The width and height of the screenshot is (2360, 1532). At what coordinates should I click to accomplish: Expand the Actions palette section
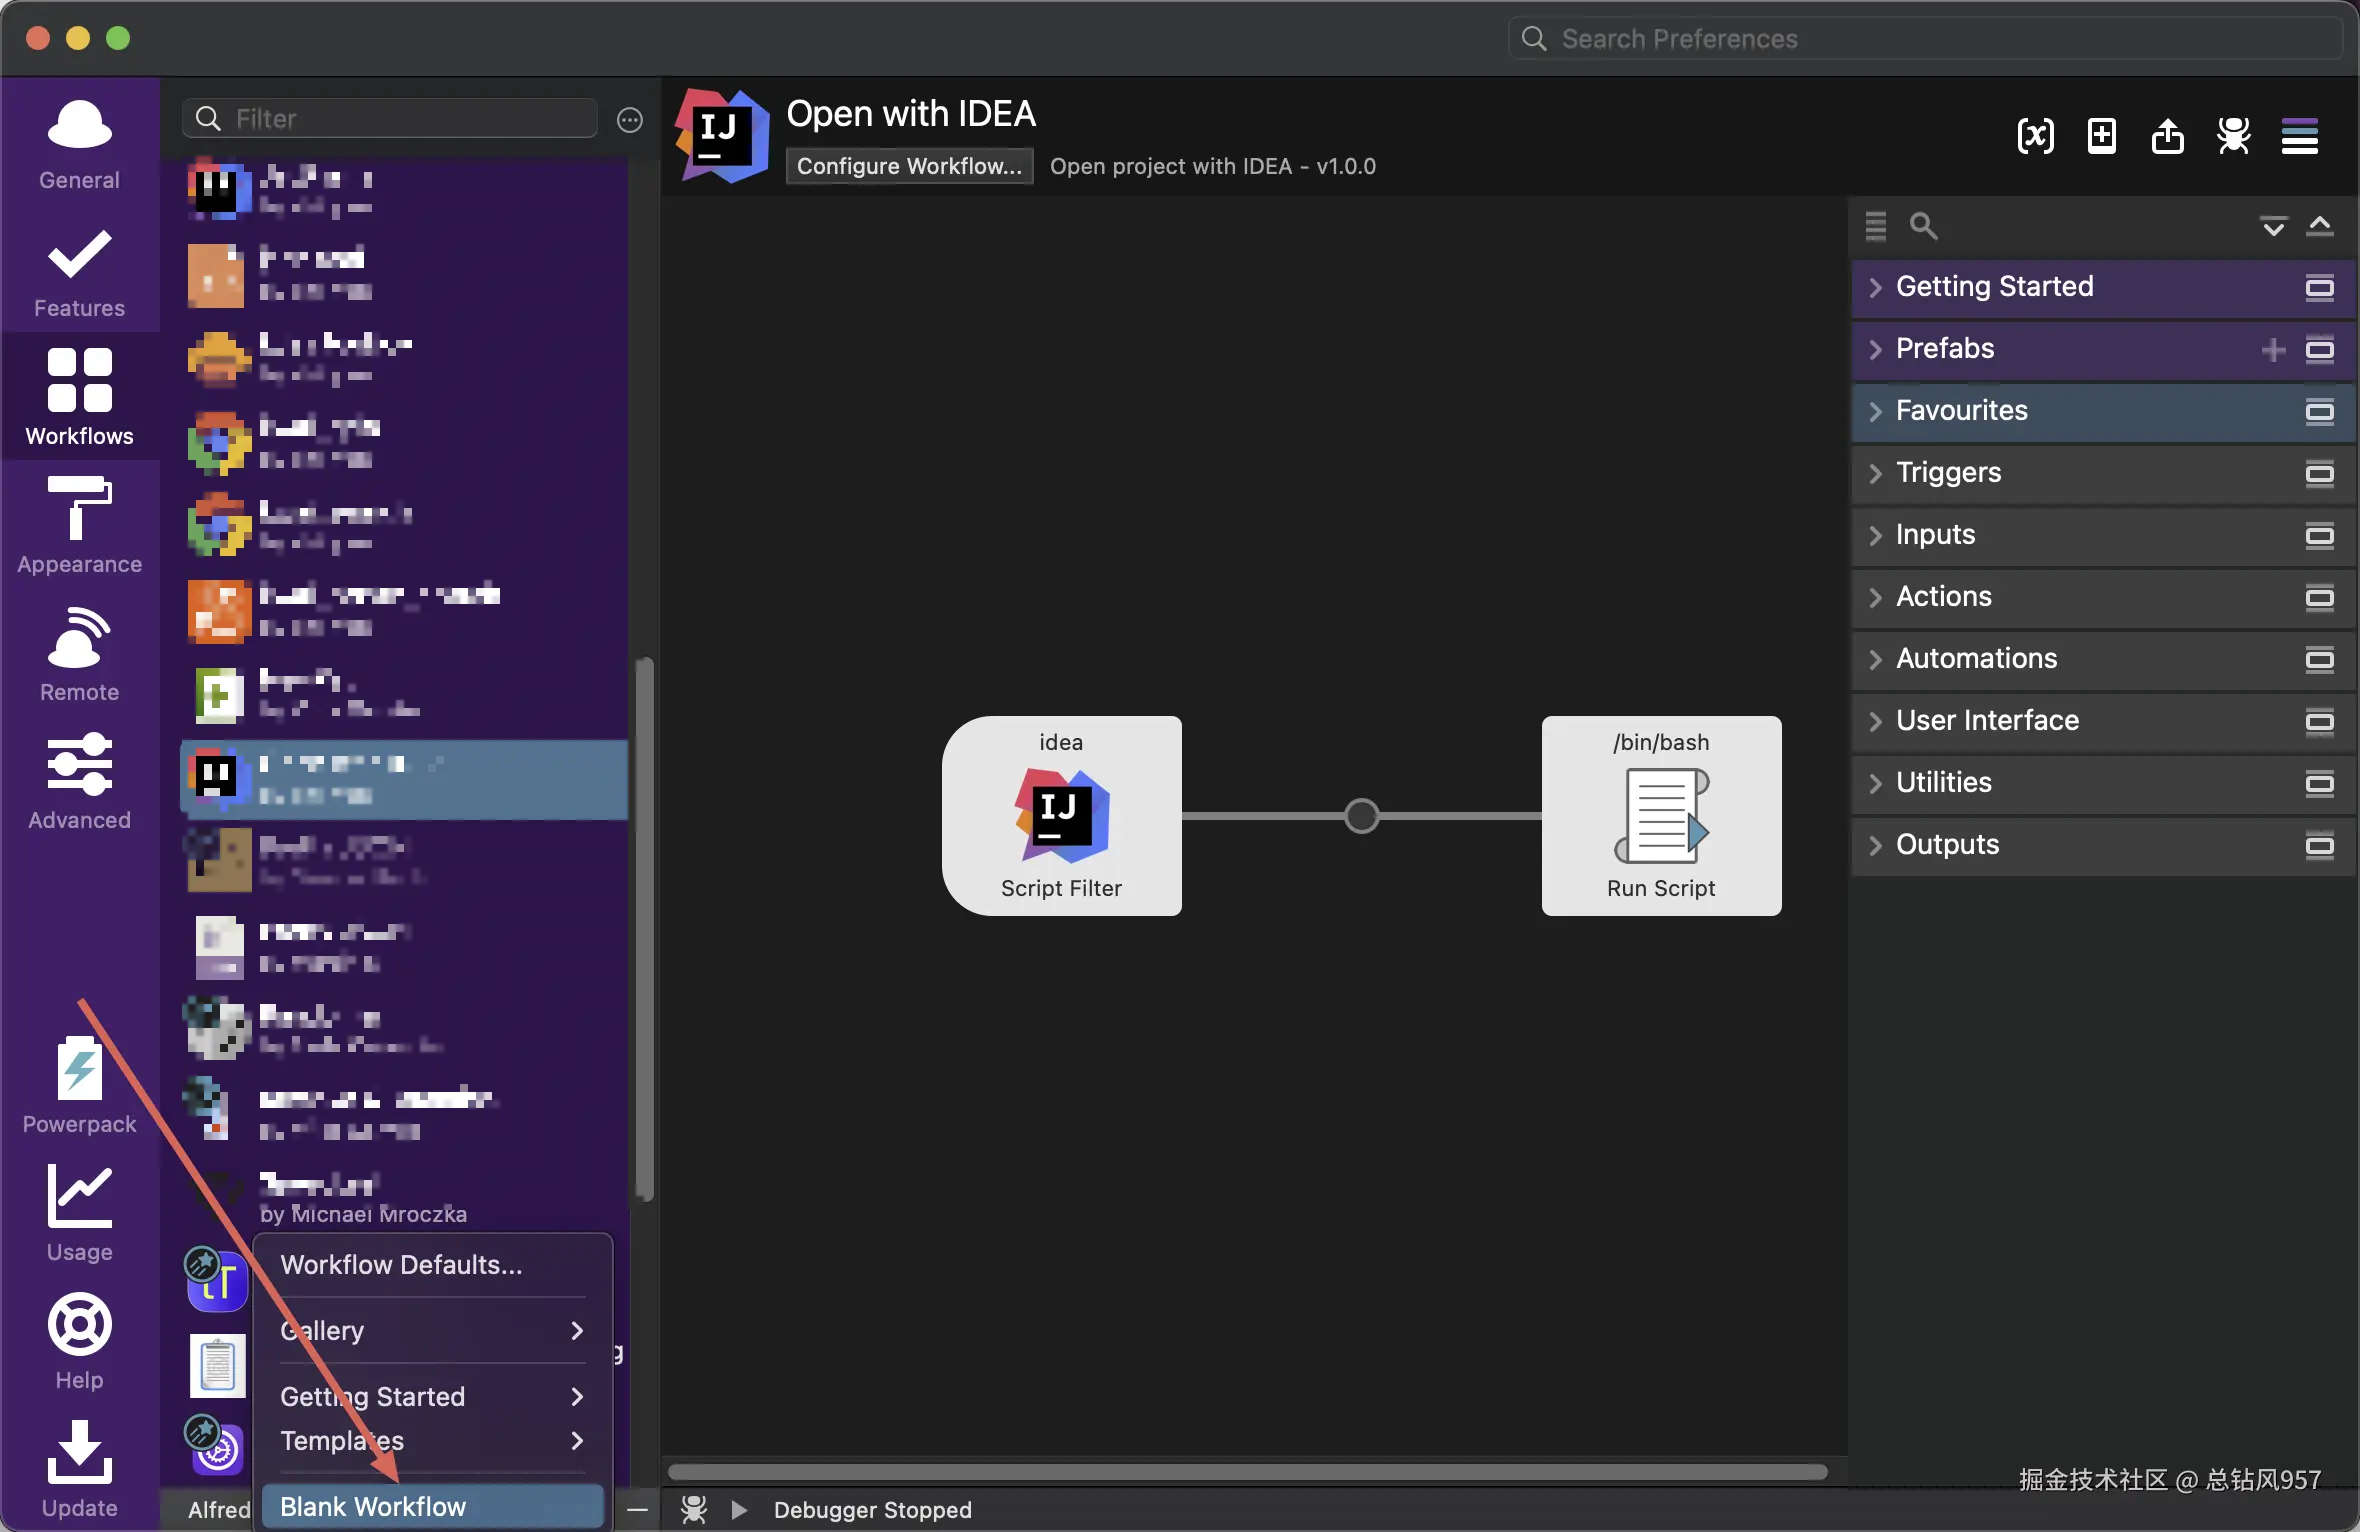coord(1943,597)
